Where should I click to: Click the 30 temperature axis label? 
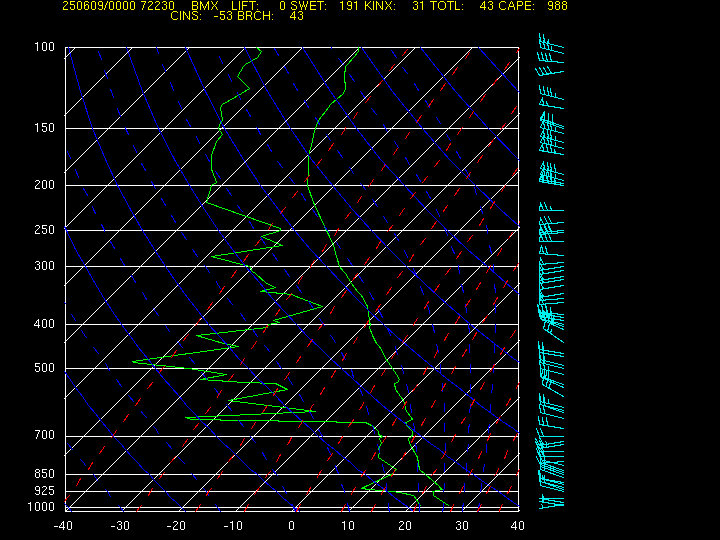point(462,526)
